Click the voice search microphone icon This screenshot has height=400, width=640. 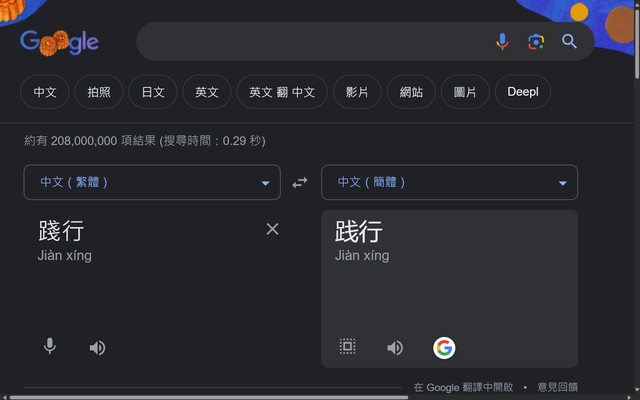pyautogui.click(x=503, y=41)
